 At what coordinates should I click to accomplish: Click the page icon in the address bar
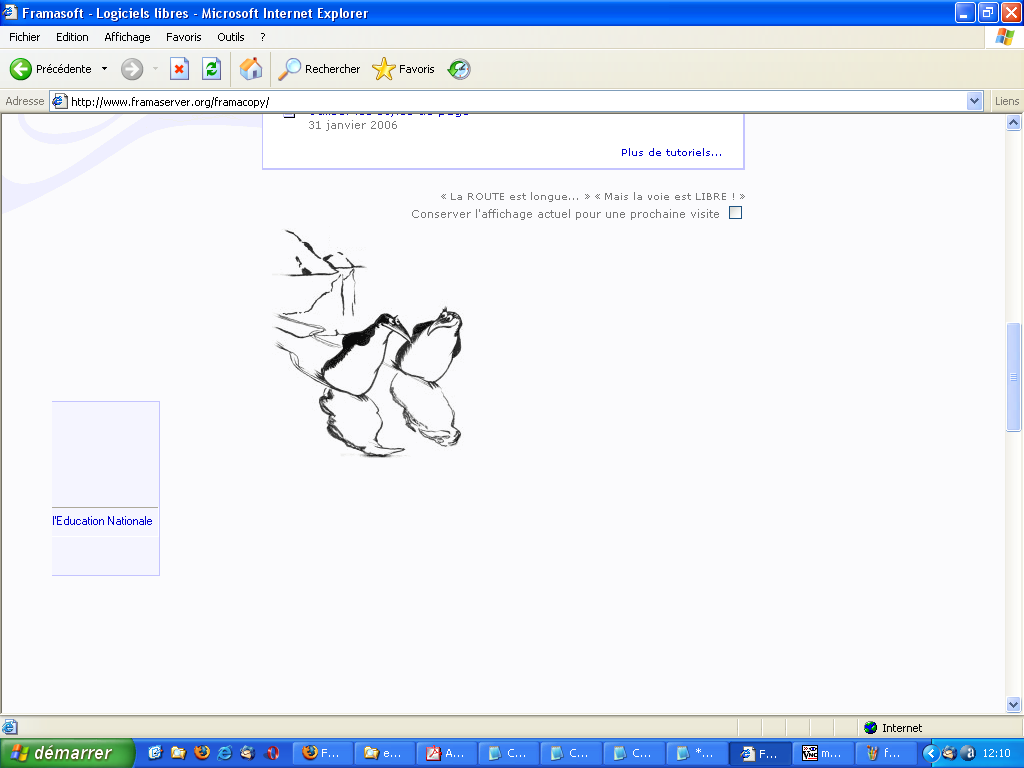[x=59, y=101]
